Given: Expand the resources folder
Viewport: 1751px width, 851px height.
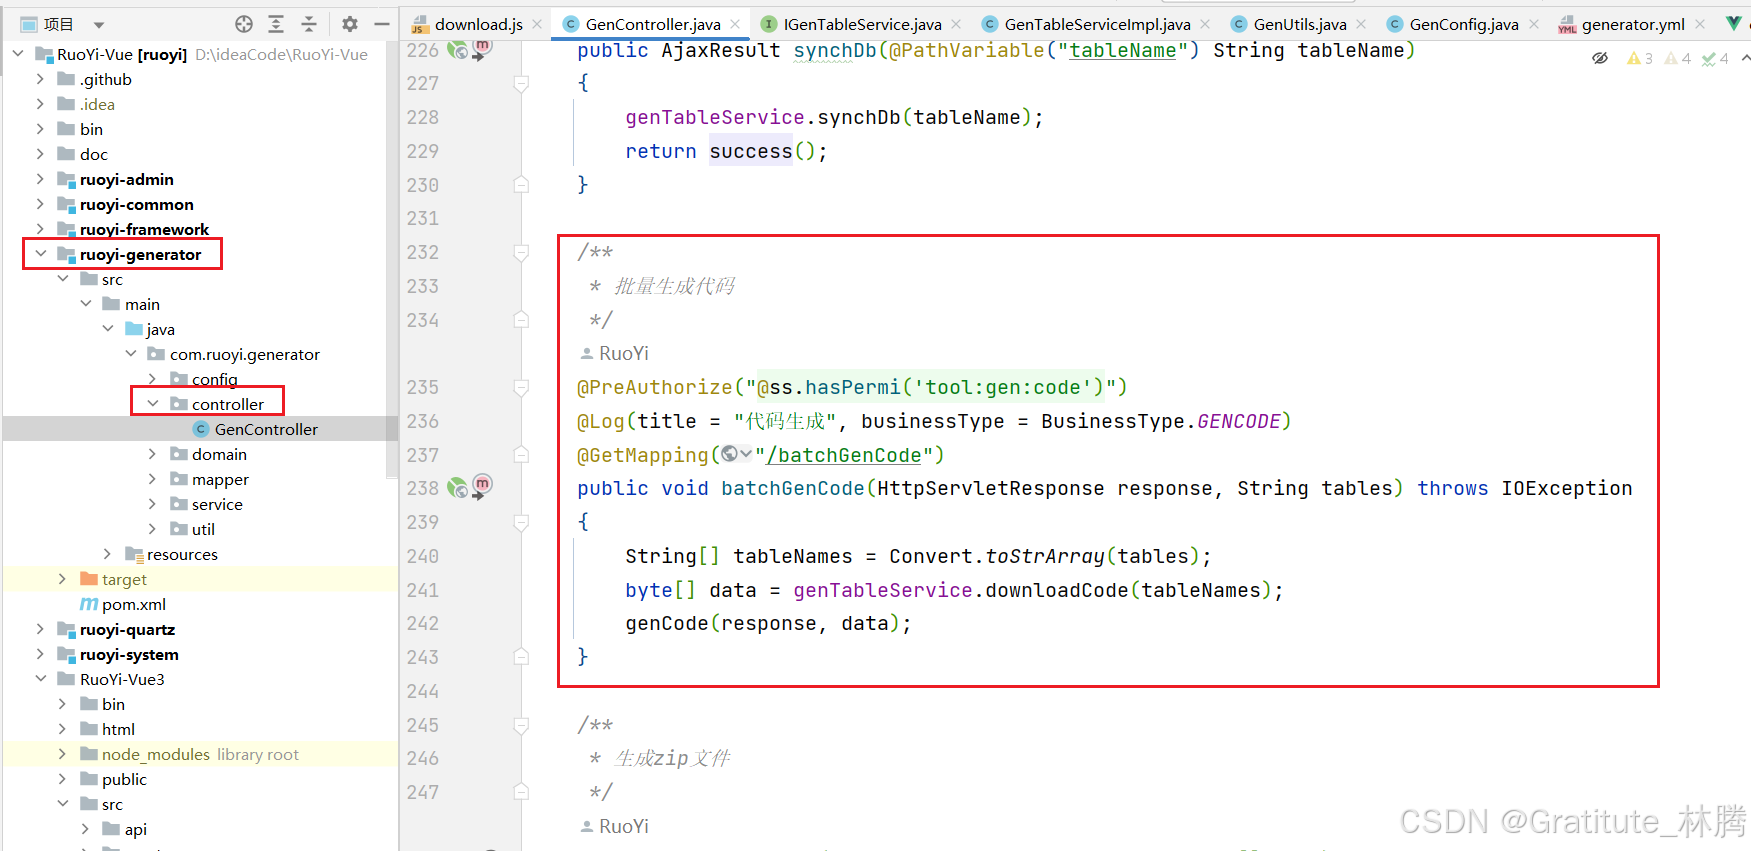Looking at the screenshot, I should click(107, 554).
